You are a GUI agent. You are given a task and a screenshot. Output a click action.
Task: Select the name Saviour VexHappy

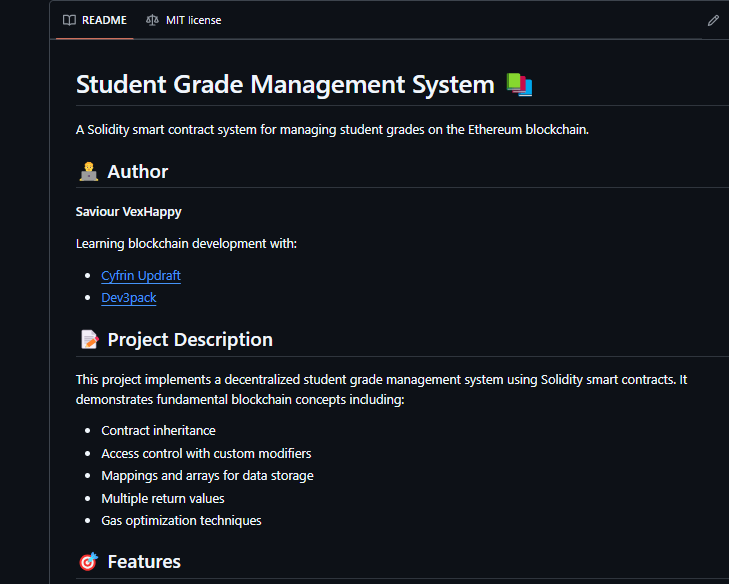(x=129, y=212)
